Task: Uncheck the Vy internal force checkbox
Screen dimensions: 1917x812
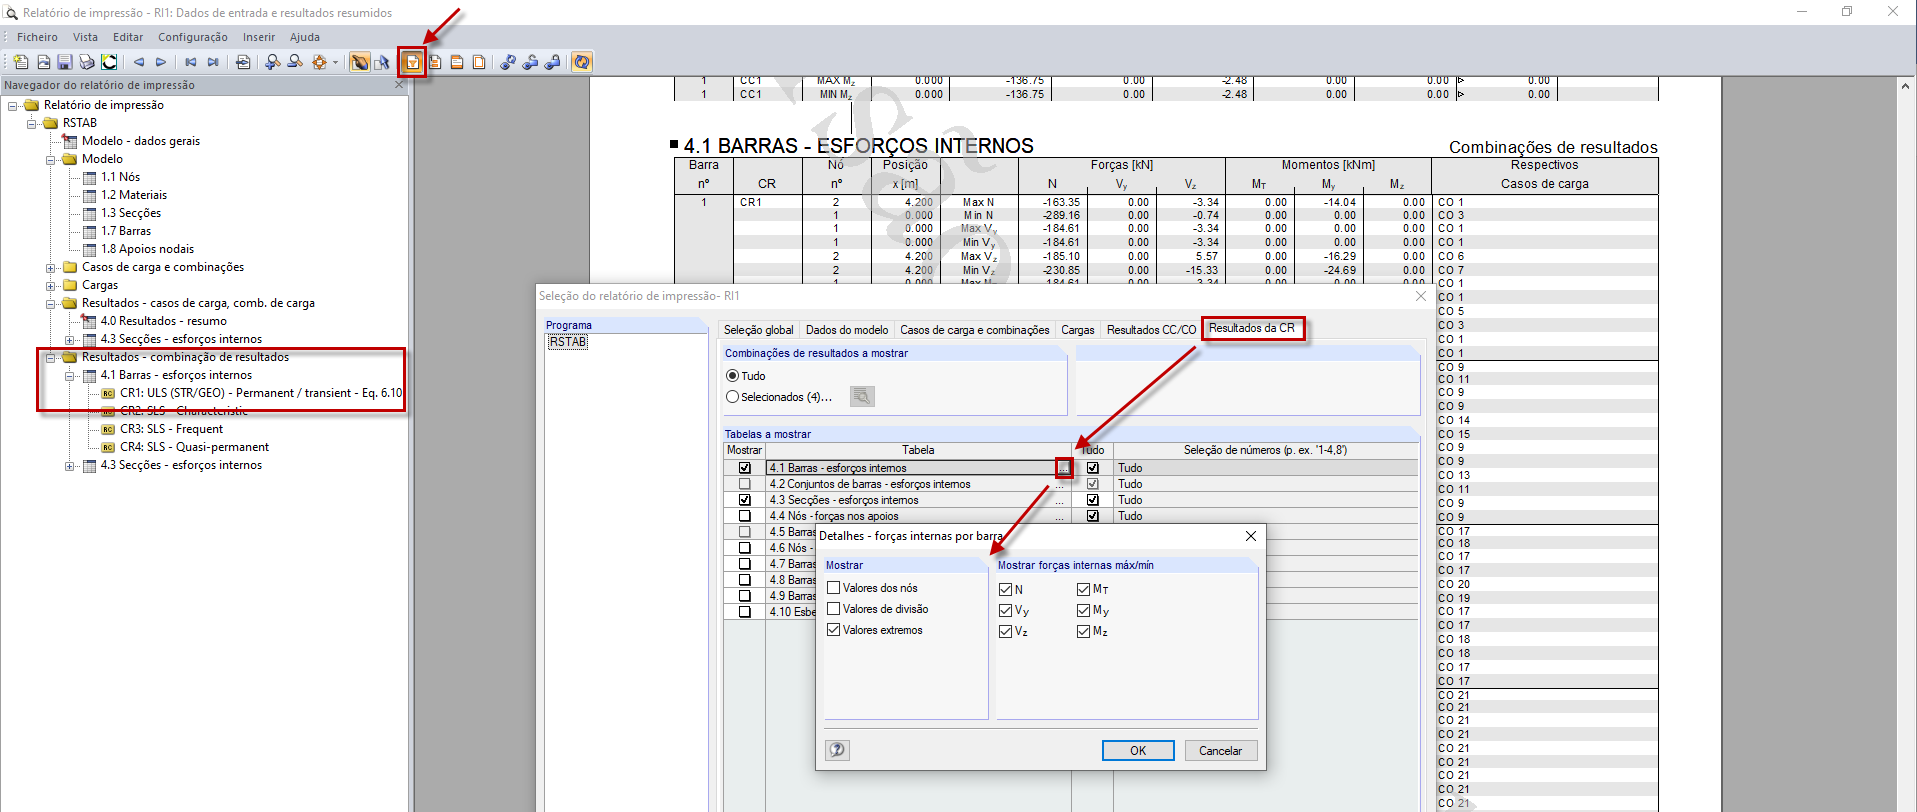Action: (1006, 611)
